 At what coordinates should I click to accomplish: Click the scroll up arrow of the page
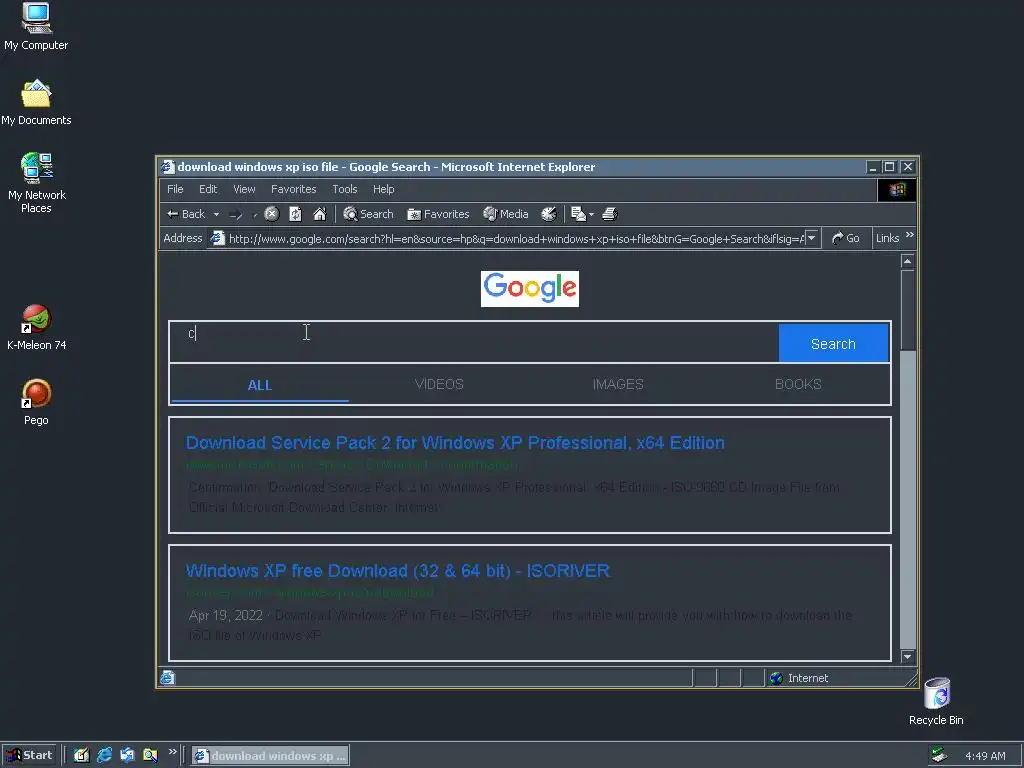tap(907, 261)
